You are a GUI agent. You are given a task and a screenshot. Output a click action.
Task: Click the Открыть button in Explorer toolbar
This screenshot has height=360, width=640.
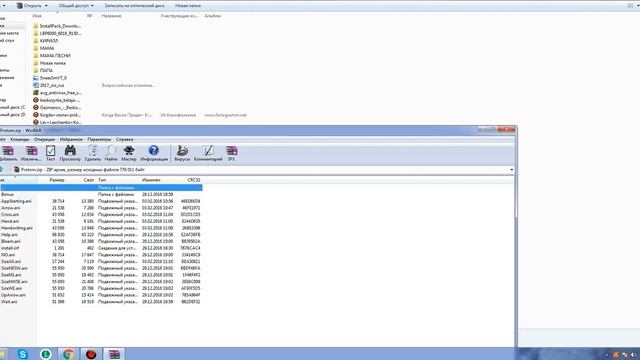[x=29, y=6]
